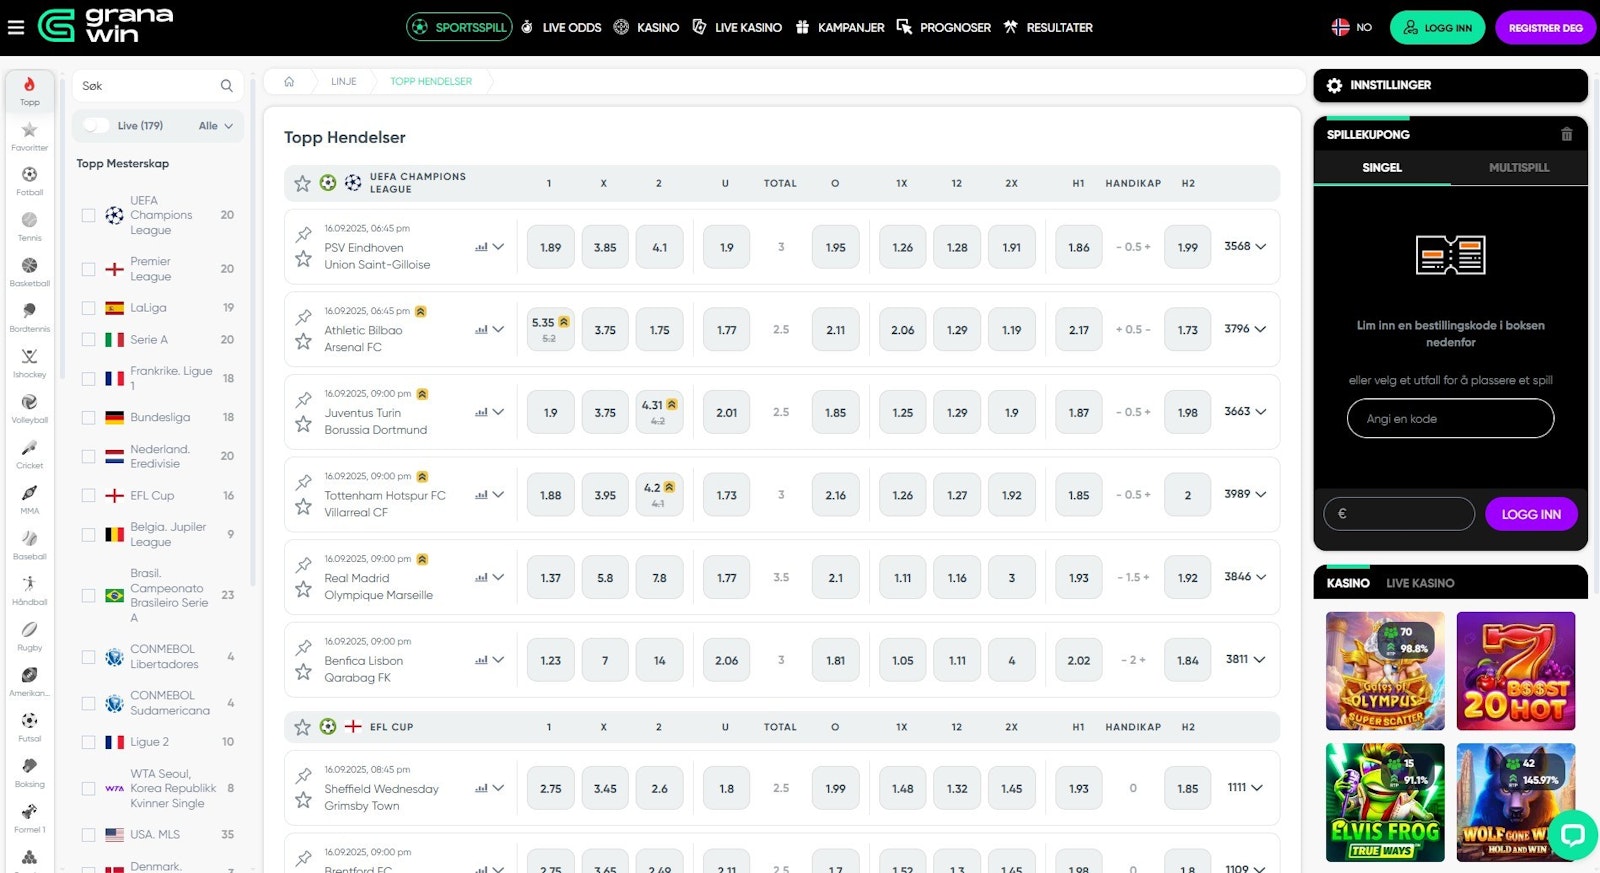Open the Alle filter dropdown
Image resolution: width=1600 pixels, height=873 pixels.
(x=215, y=126)
